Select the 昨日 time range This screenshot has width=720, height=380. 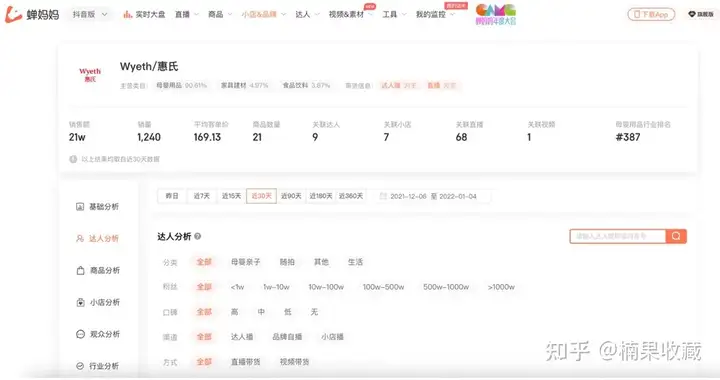172,196
